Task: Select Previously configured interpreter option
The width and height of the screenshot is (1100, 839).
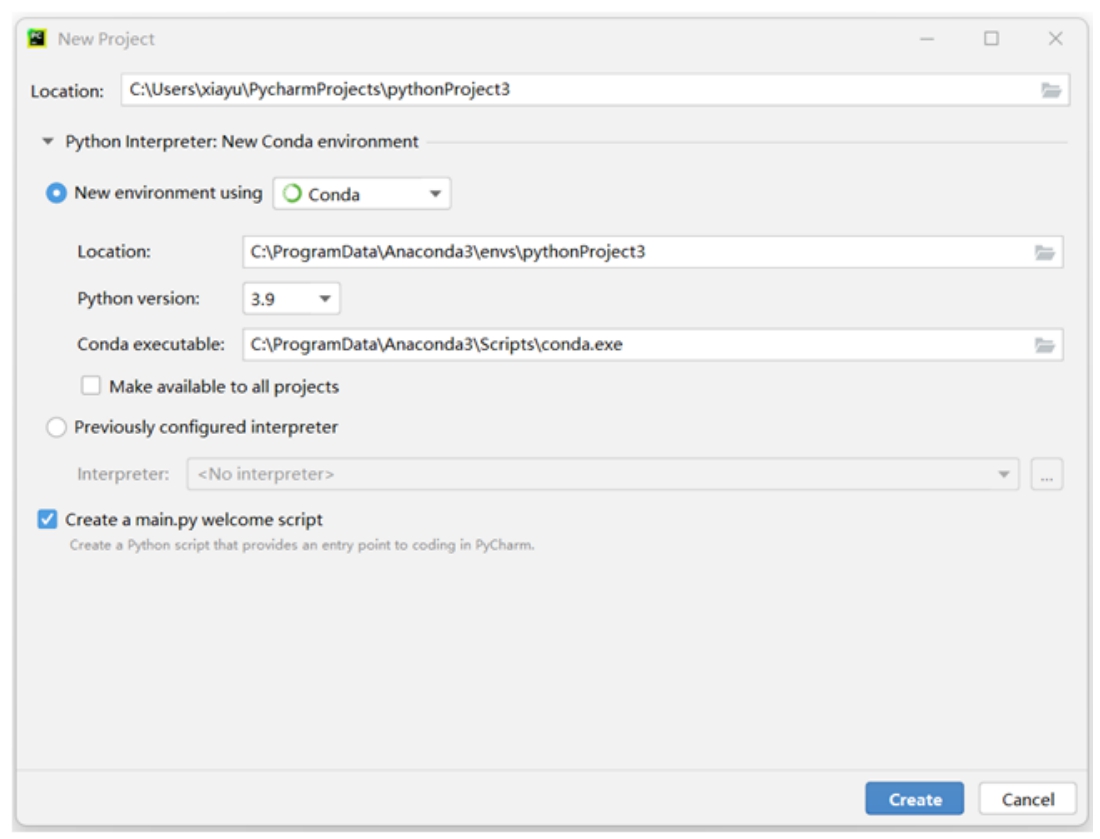Action: pyautogui.click(x=56, y=427)
